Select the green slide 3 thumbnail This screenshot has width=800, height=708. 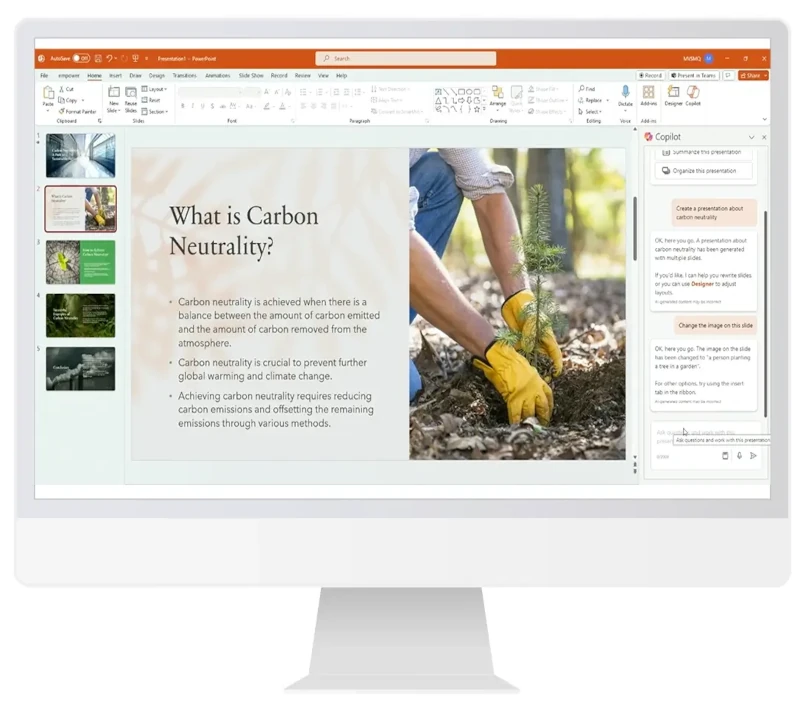[80, 262]
